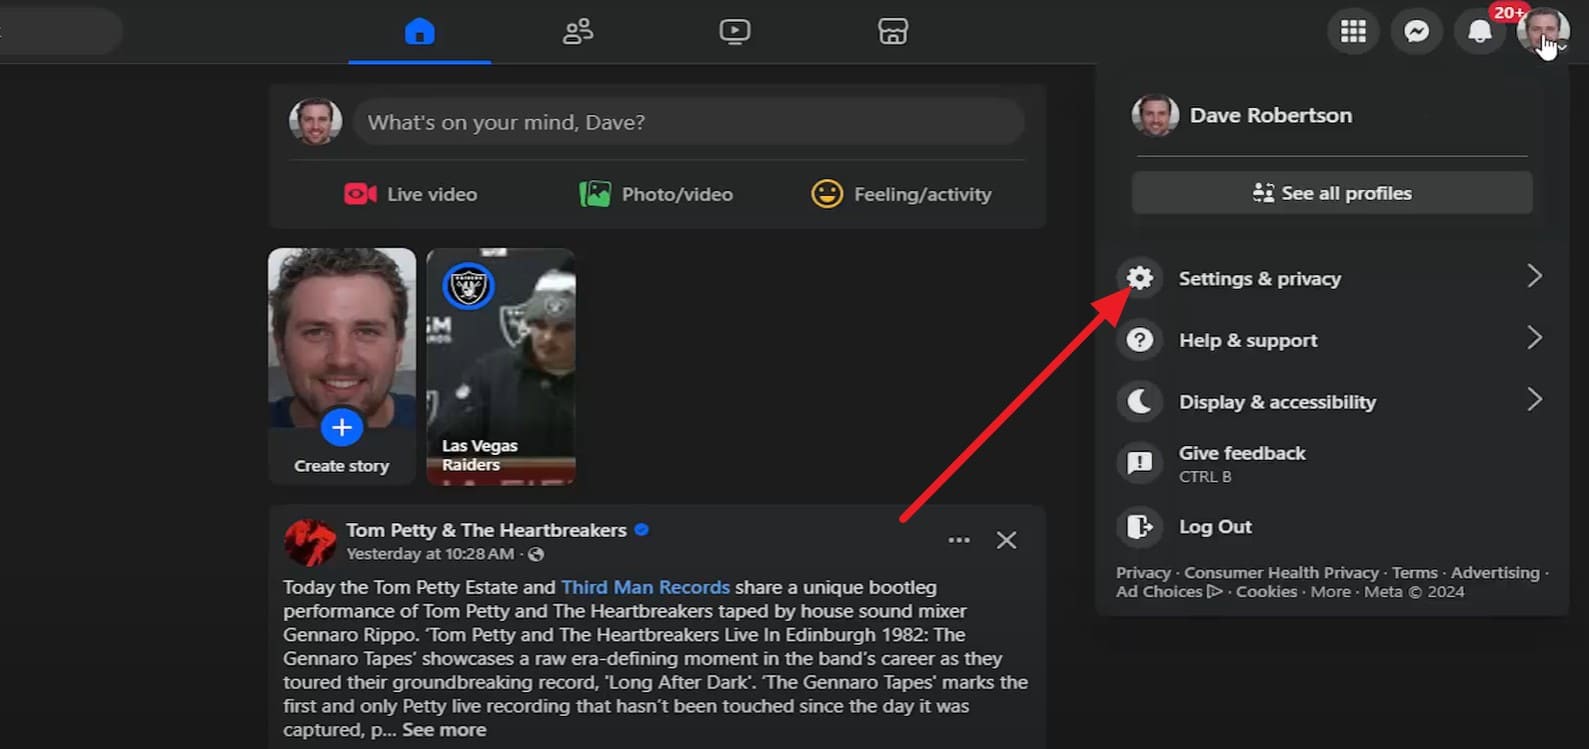This screenshot has height=749, width=1589.
Task: Open the post timestamp Yesterday at 10:28 AM
Action: point(430,554)
